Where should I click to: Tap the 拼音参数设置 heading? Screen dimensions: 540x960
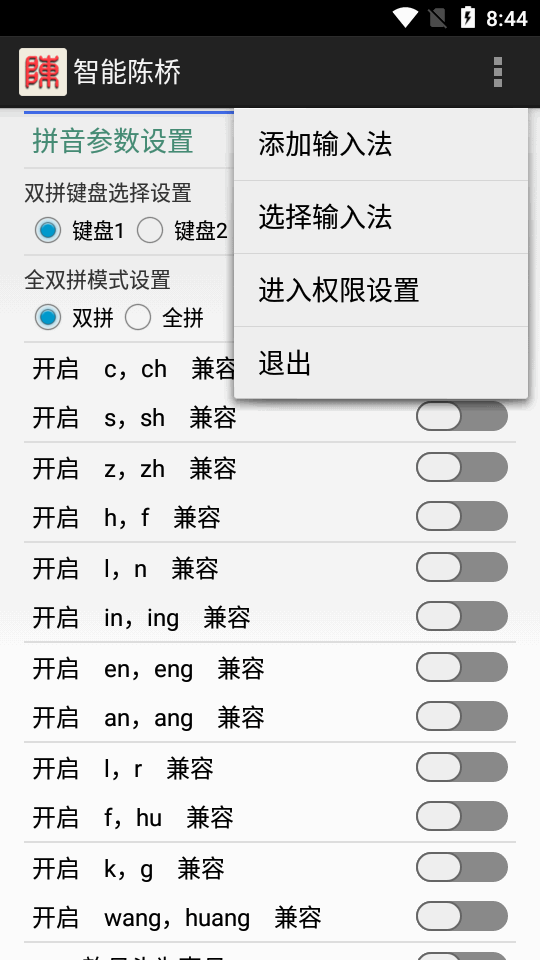pyautogui.click(x=113, y=141)
